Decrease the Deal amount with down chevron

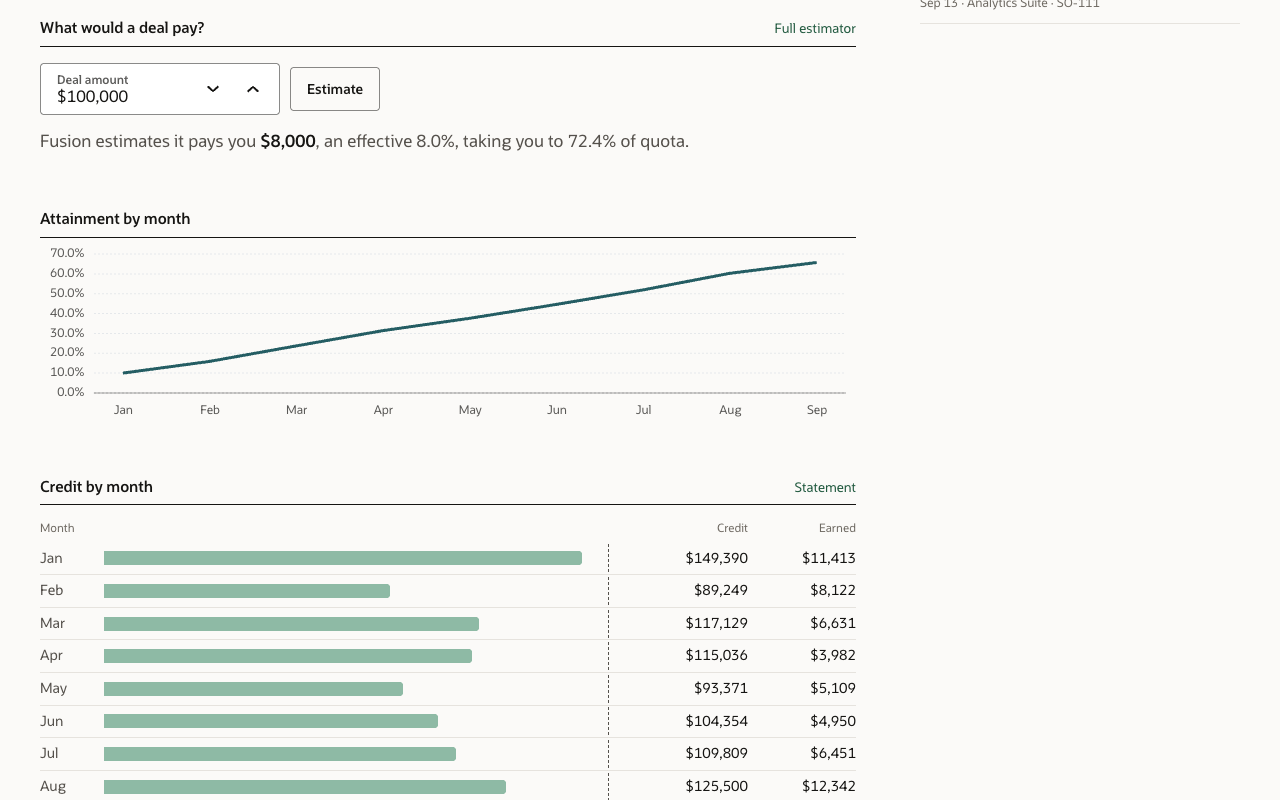click(213, 89)
